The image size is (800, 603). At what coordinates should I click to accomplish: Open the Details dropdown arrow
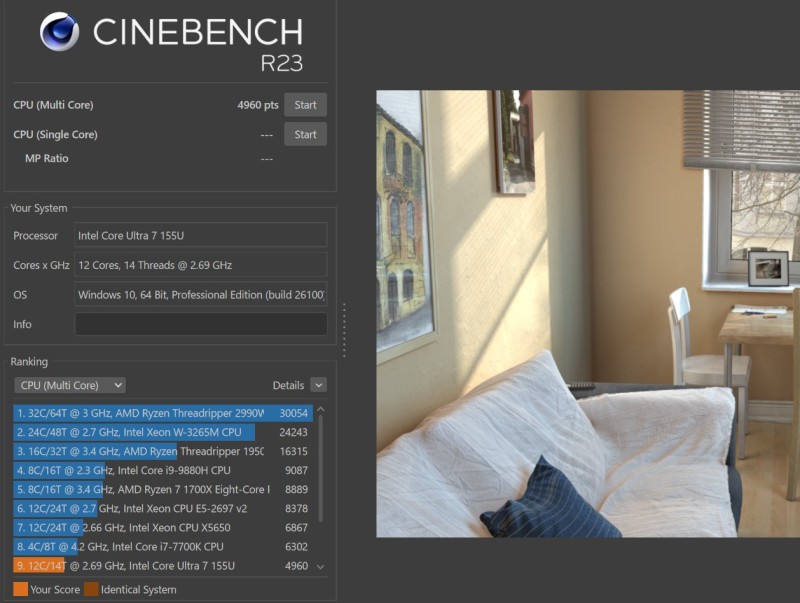coord(319,385)
